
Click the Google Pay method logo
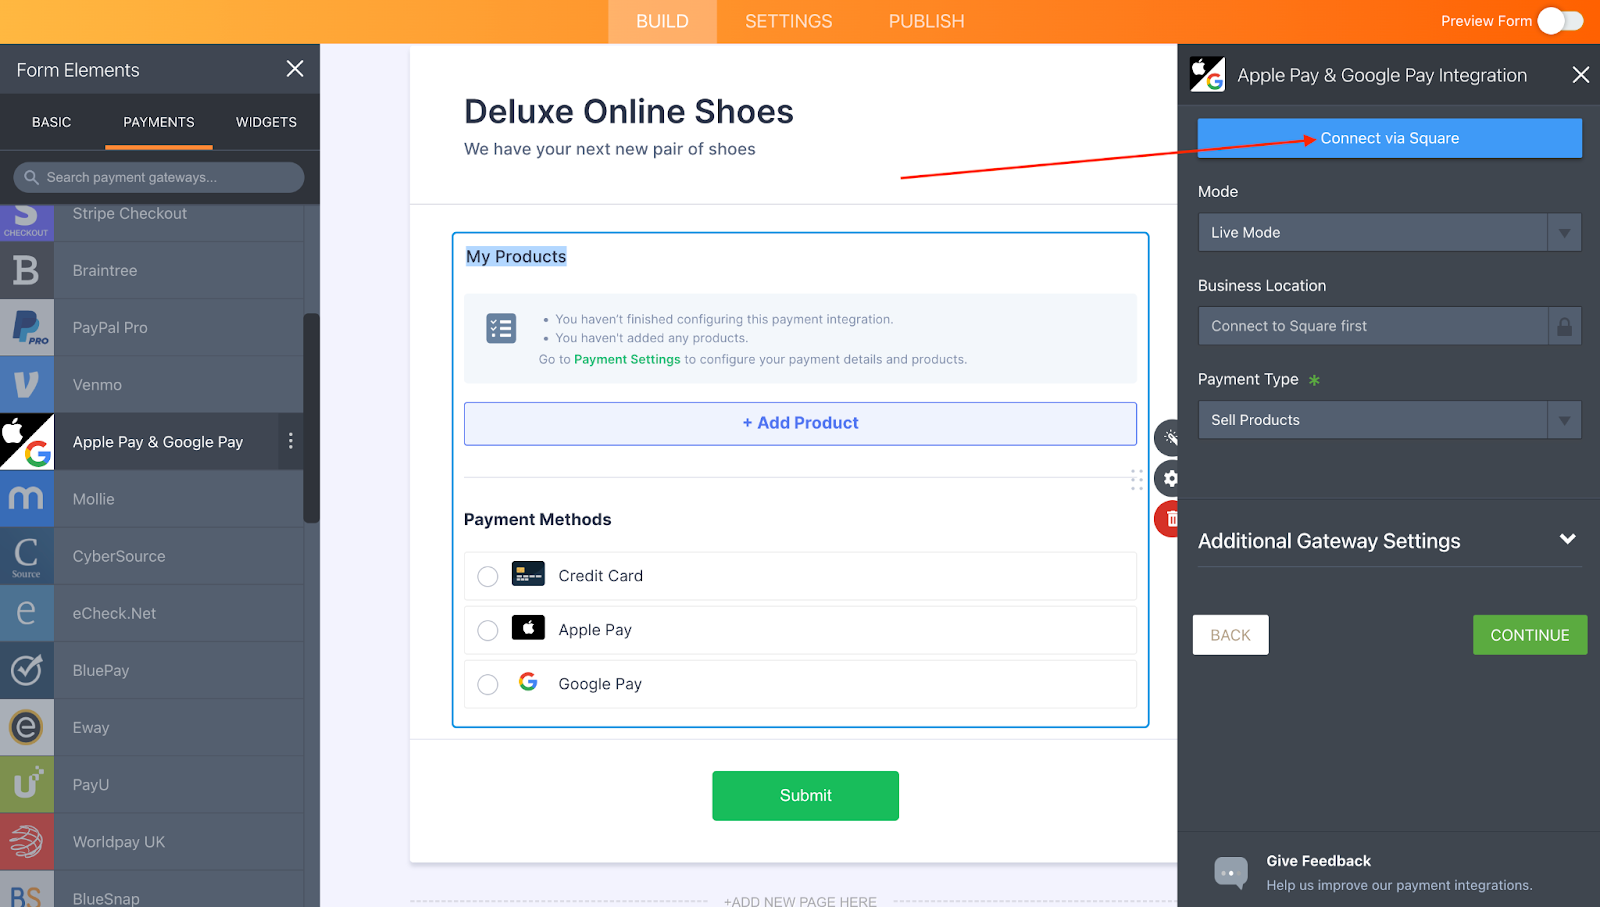pos(528,682)
